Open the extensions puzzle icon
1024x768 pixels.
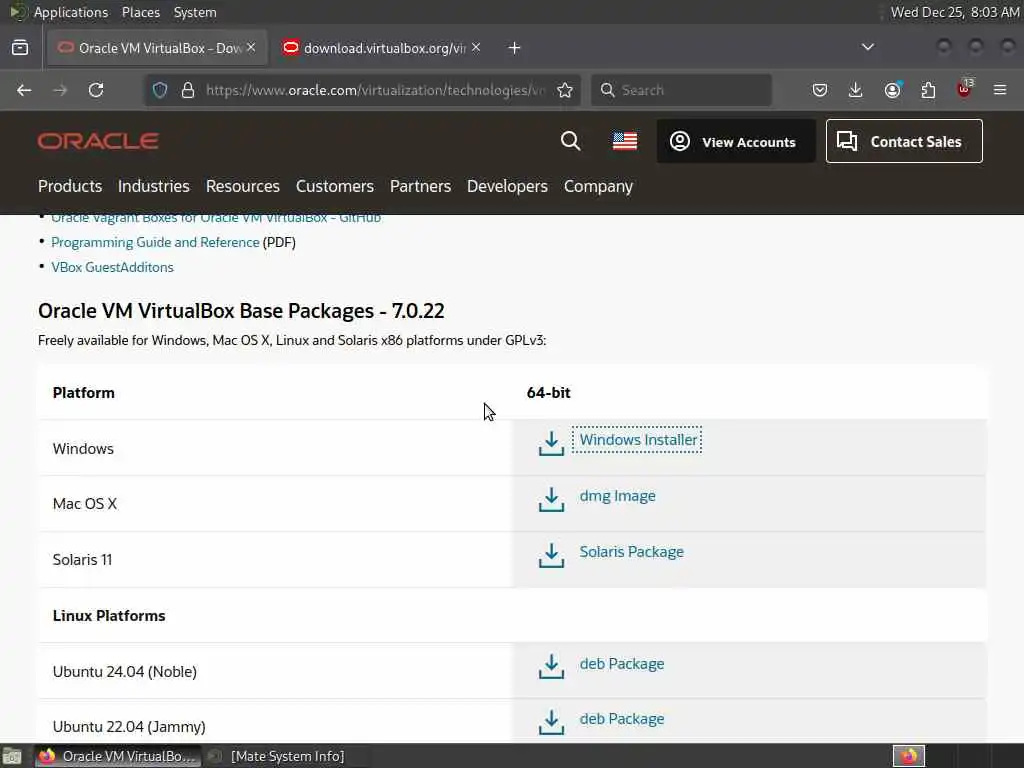[x=928, y=90]
